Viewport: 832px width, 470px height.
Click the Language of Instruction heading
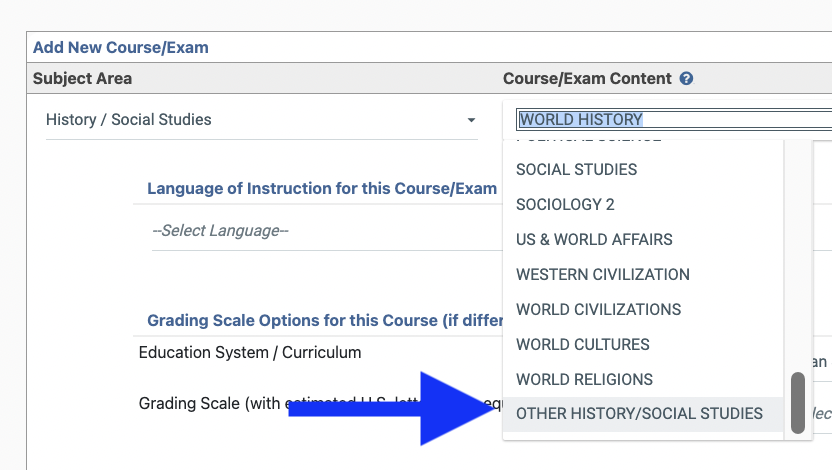pos(321,188)
